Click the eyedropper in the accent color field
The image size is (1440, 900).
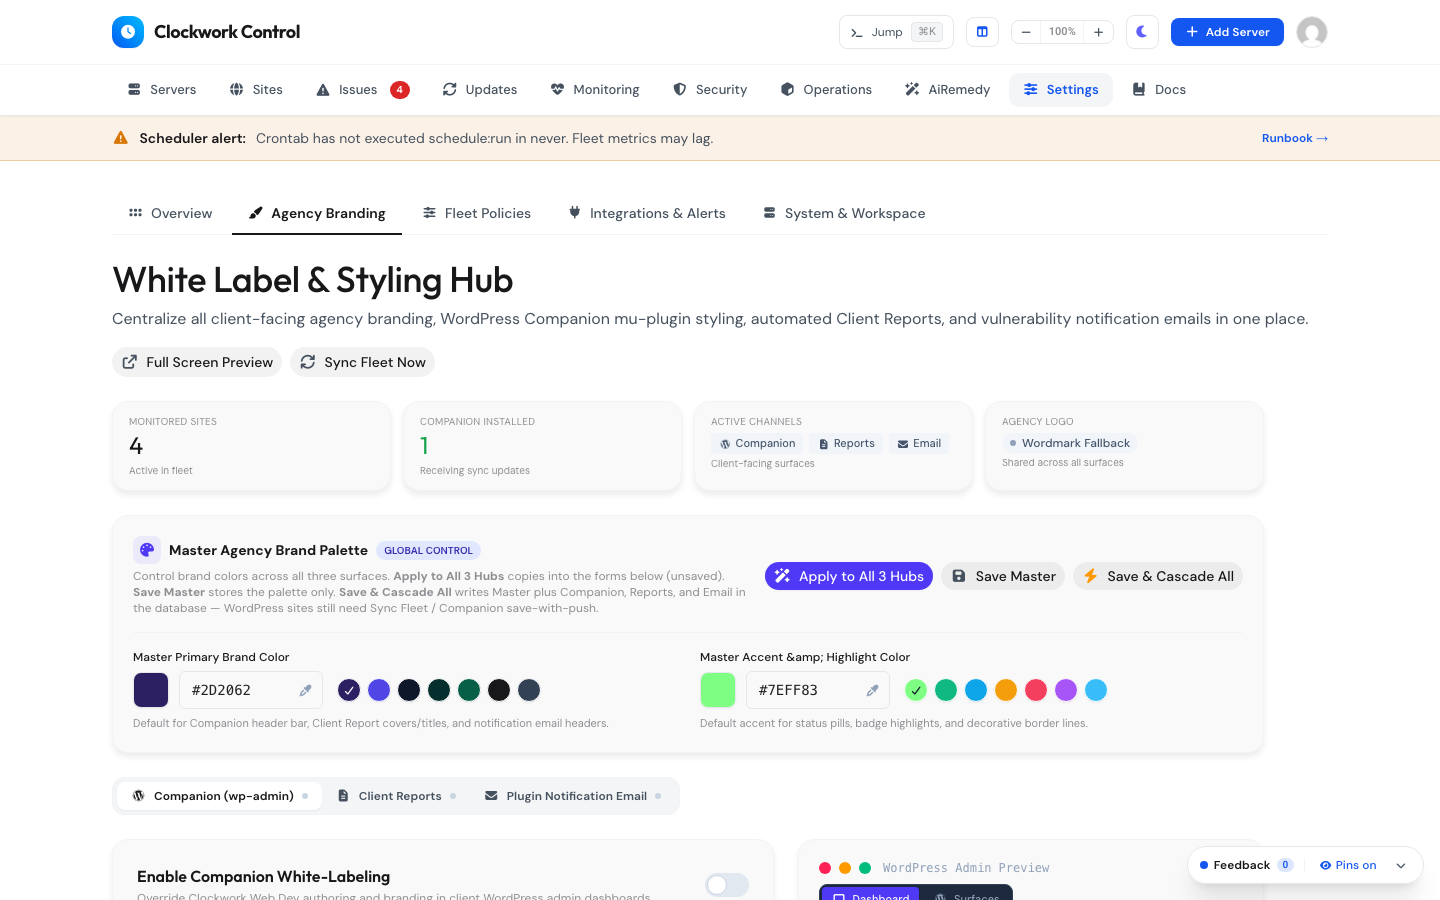coord(873,690)
